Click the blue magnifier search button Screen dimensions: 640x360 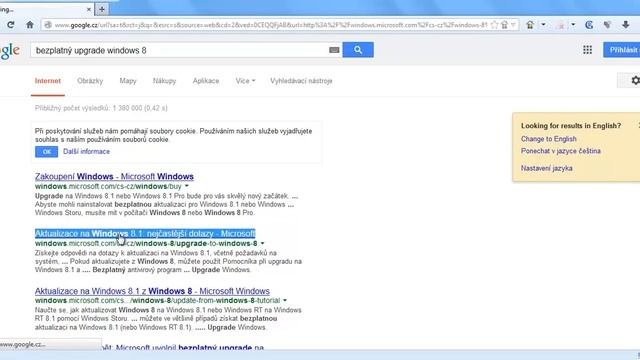[358, 50]
